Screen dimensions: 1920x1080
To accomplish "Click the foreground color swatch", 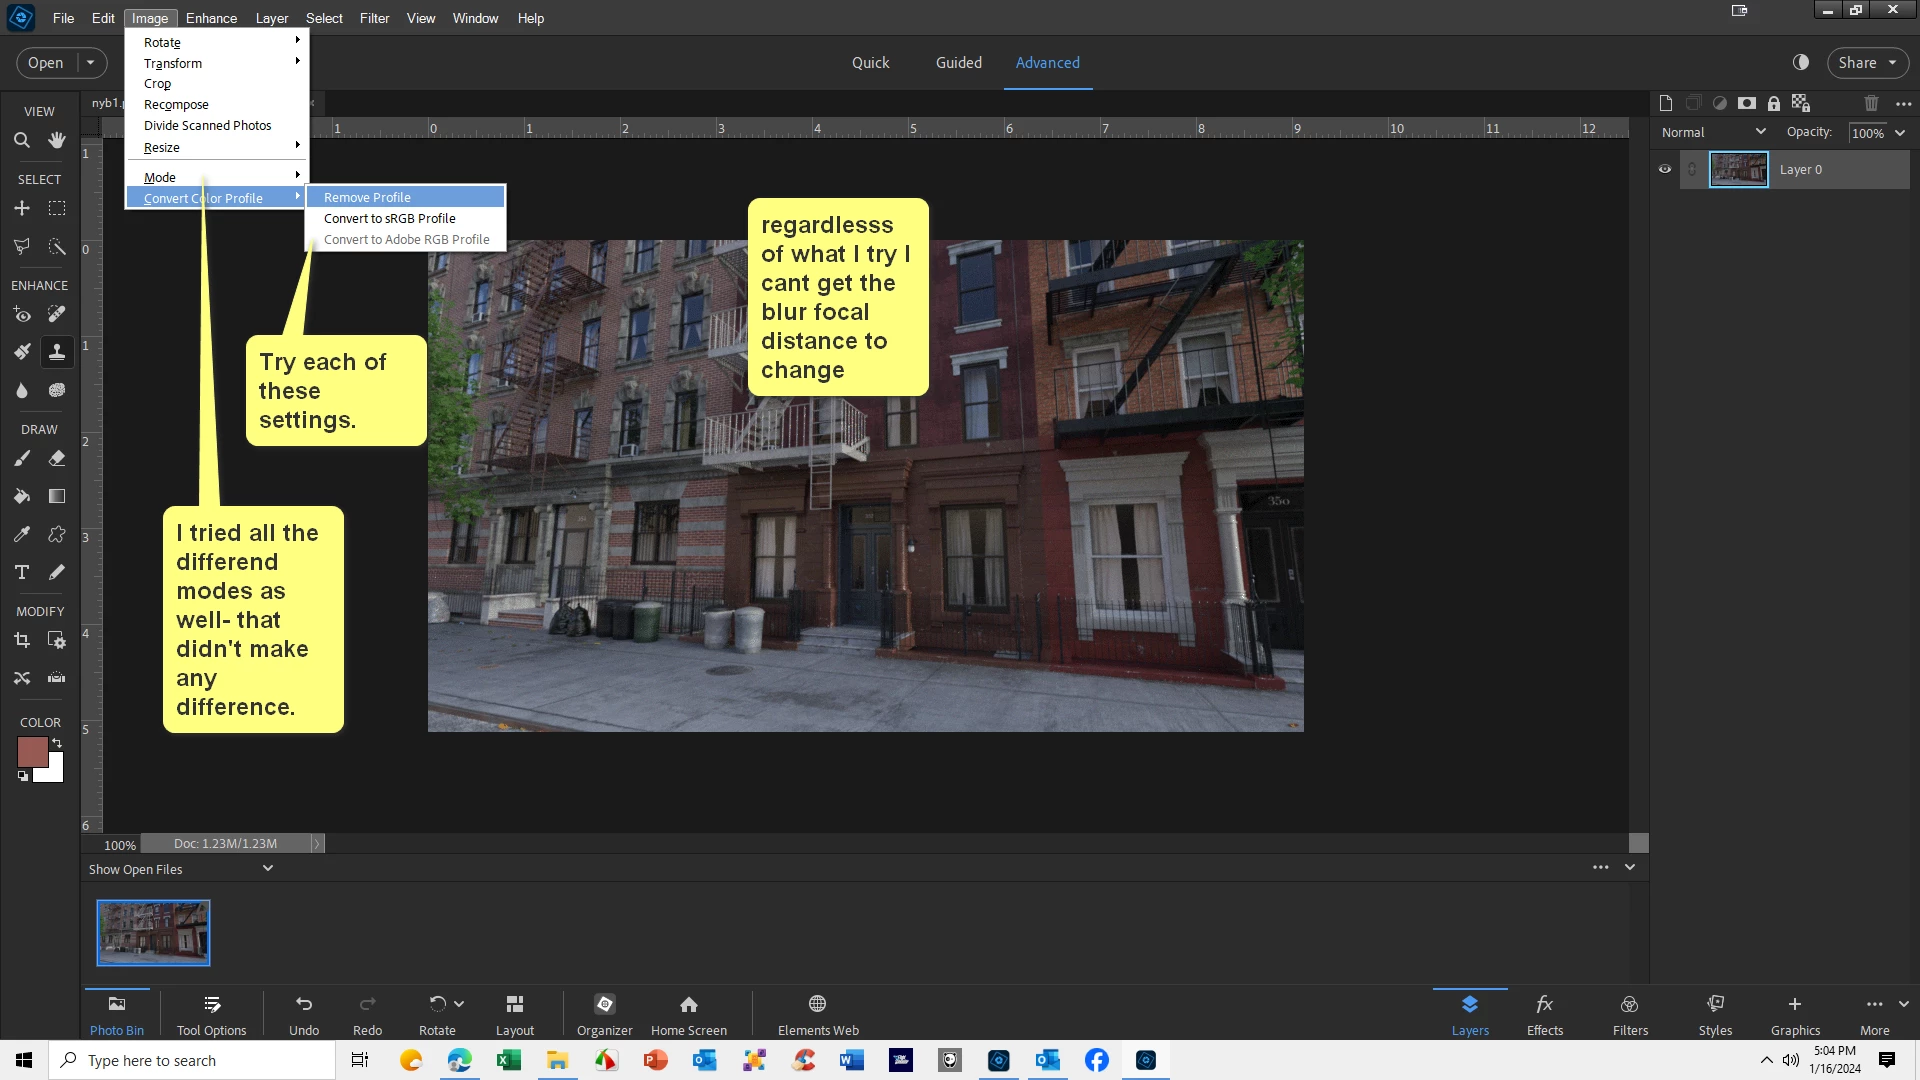I will pos(31,752).
